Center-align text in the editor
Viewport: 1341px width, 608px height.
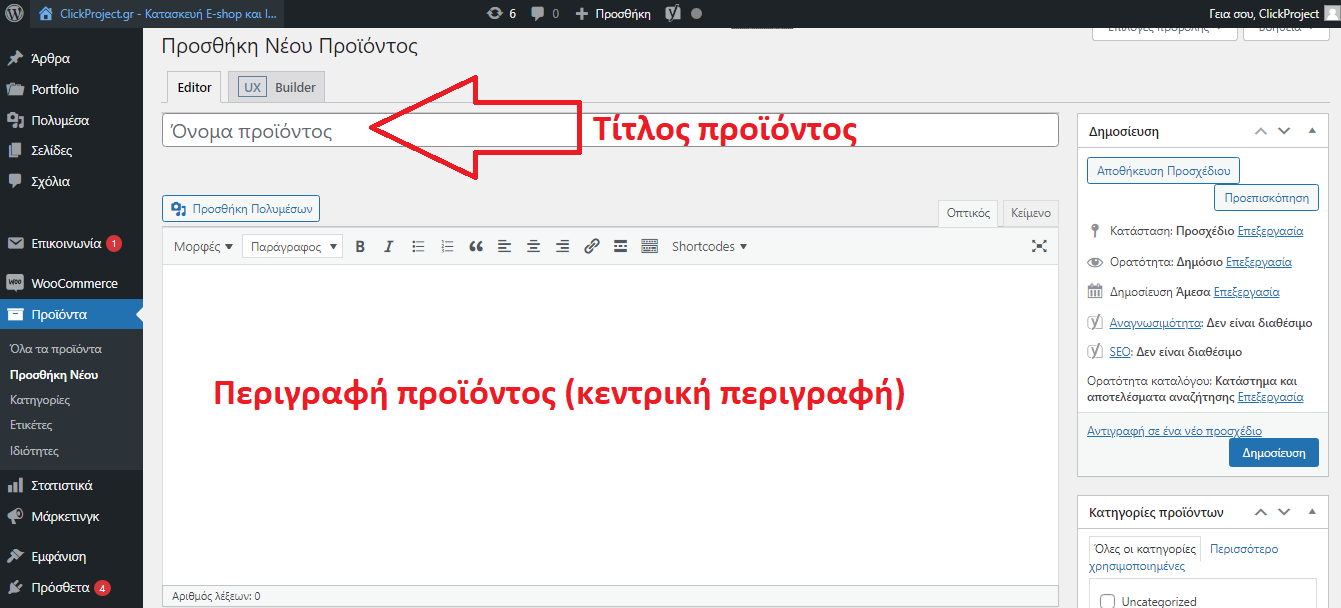coord(534,246)
